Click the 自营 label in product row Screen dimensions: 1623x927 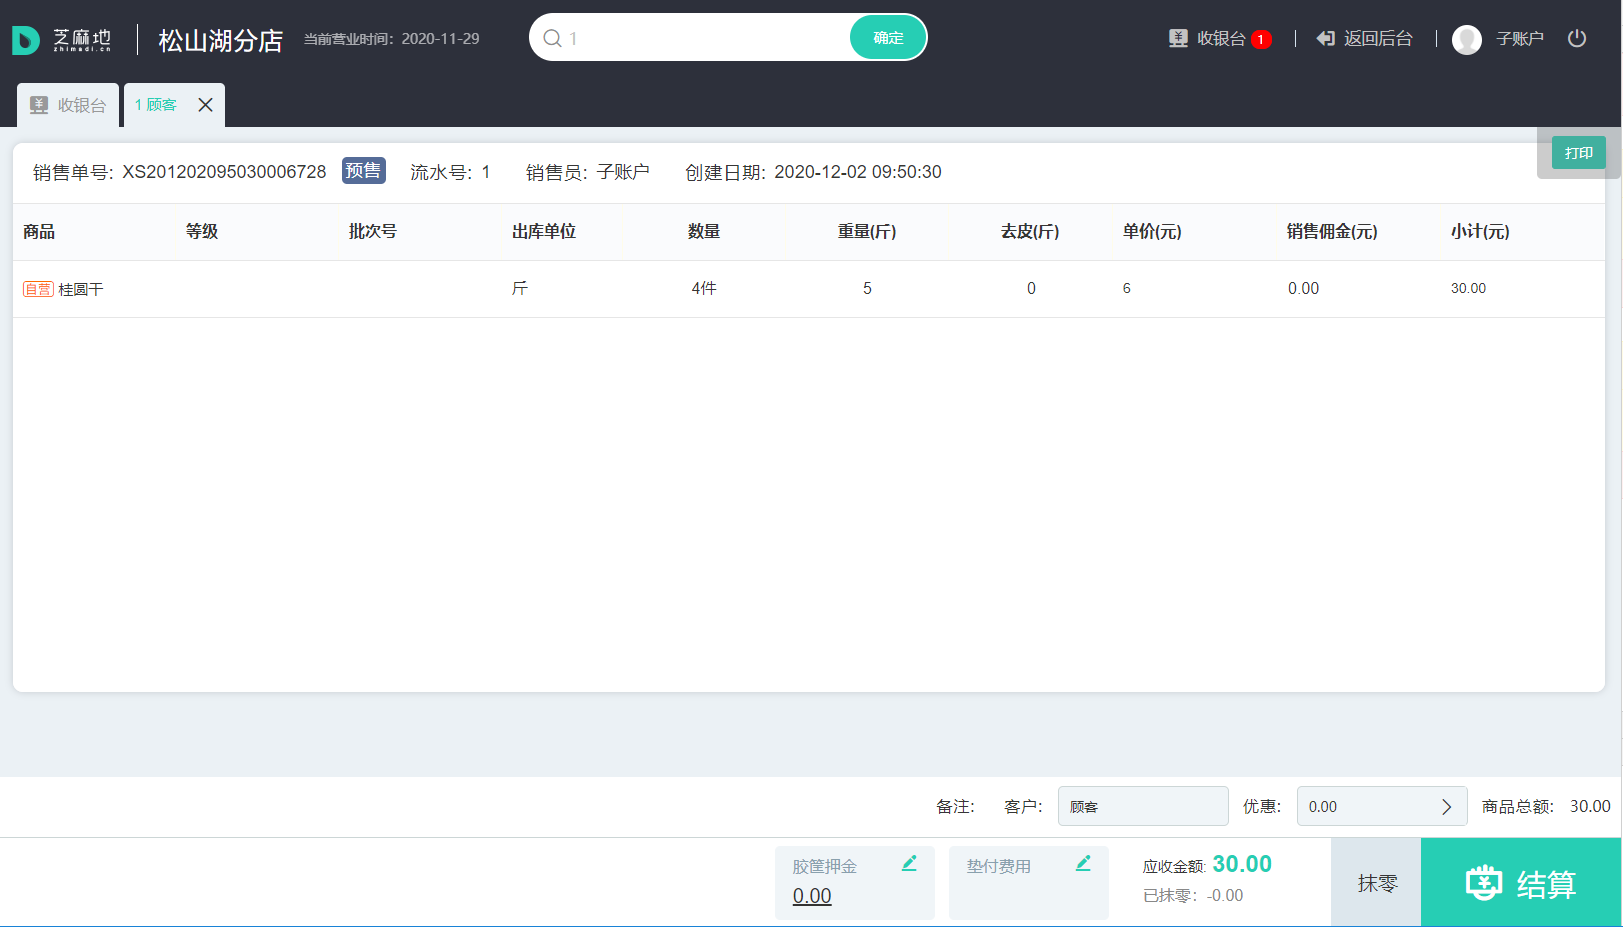pyautogui.click(x=38, y=289)
